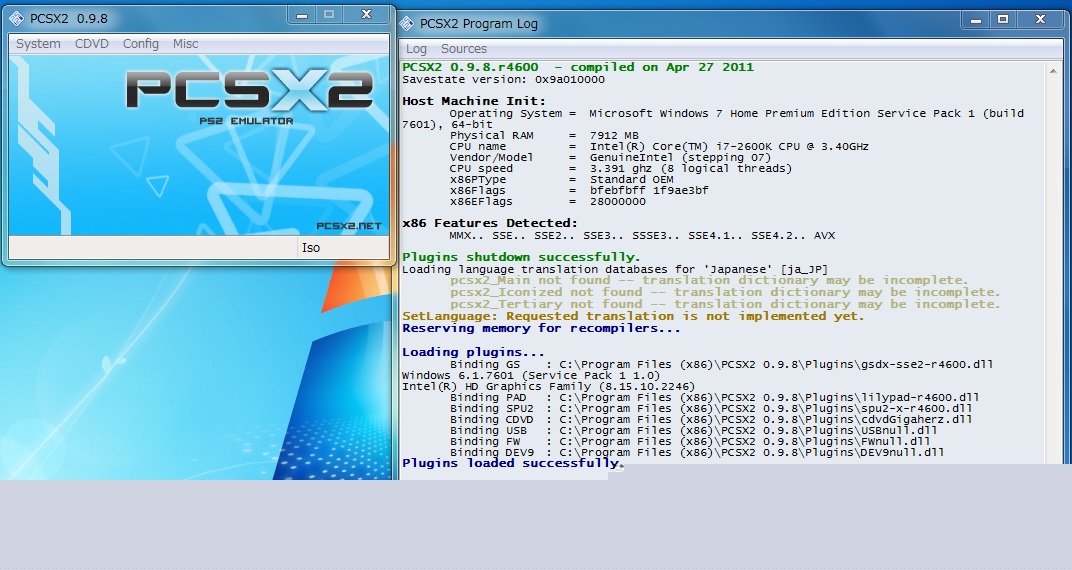
Task: Click the 'x86PType = Standard OEM' line
Action: 561,180
